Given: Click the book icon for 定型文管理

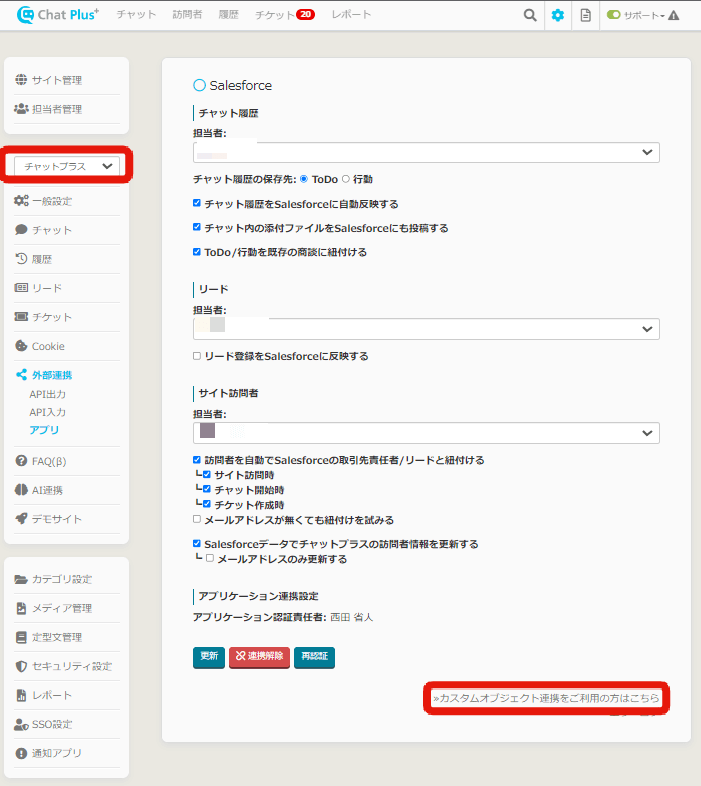Looking at the screenshot, I should (21, 637).
